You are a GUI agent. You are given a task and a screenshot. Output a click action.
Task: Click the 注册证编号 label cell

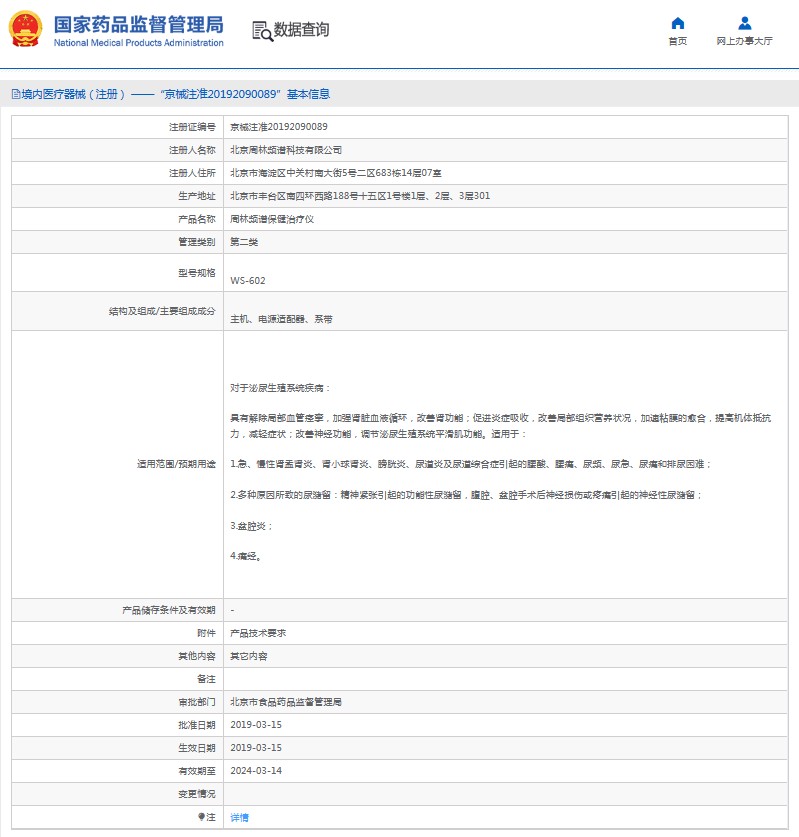pos(117,127)
